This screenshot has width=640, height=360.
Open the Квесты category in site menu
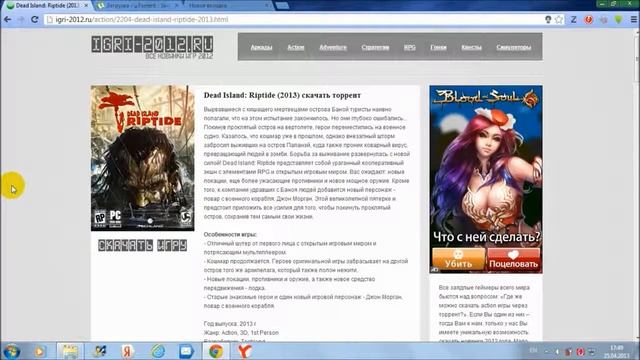(x=471, y=47)
